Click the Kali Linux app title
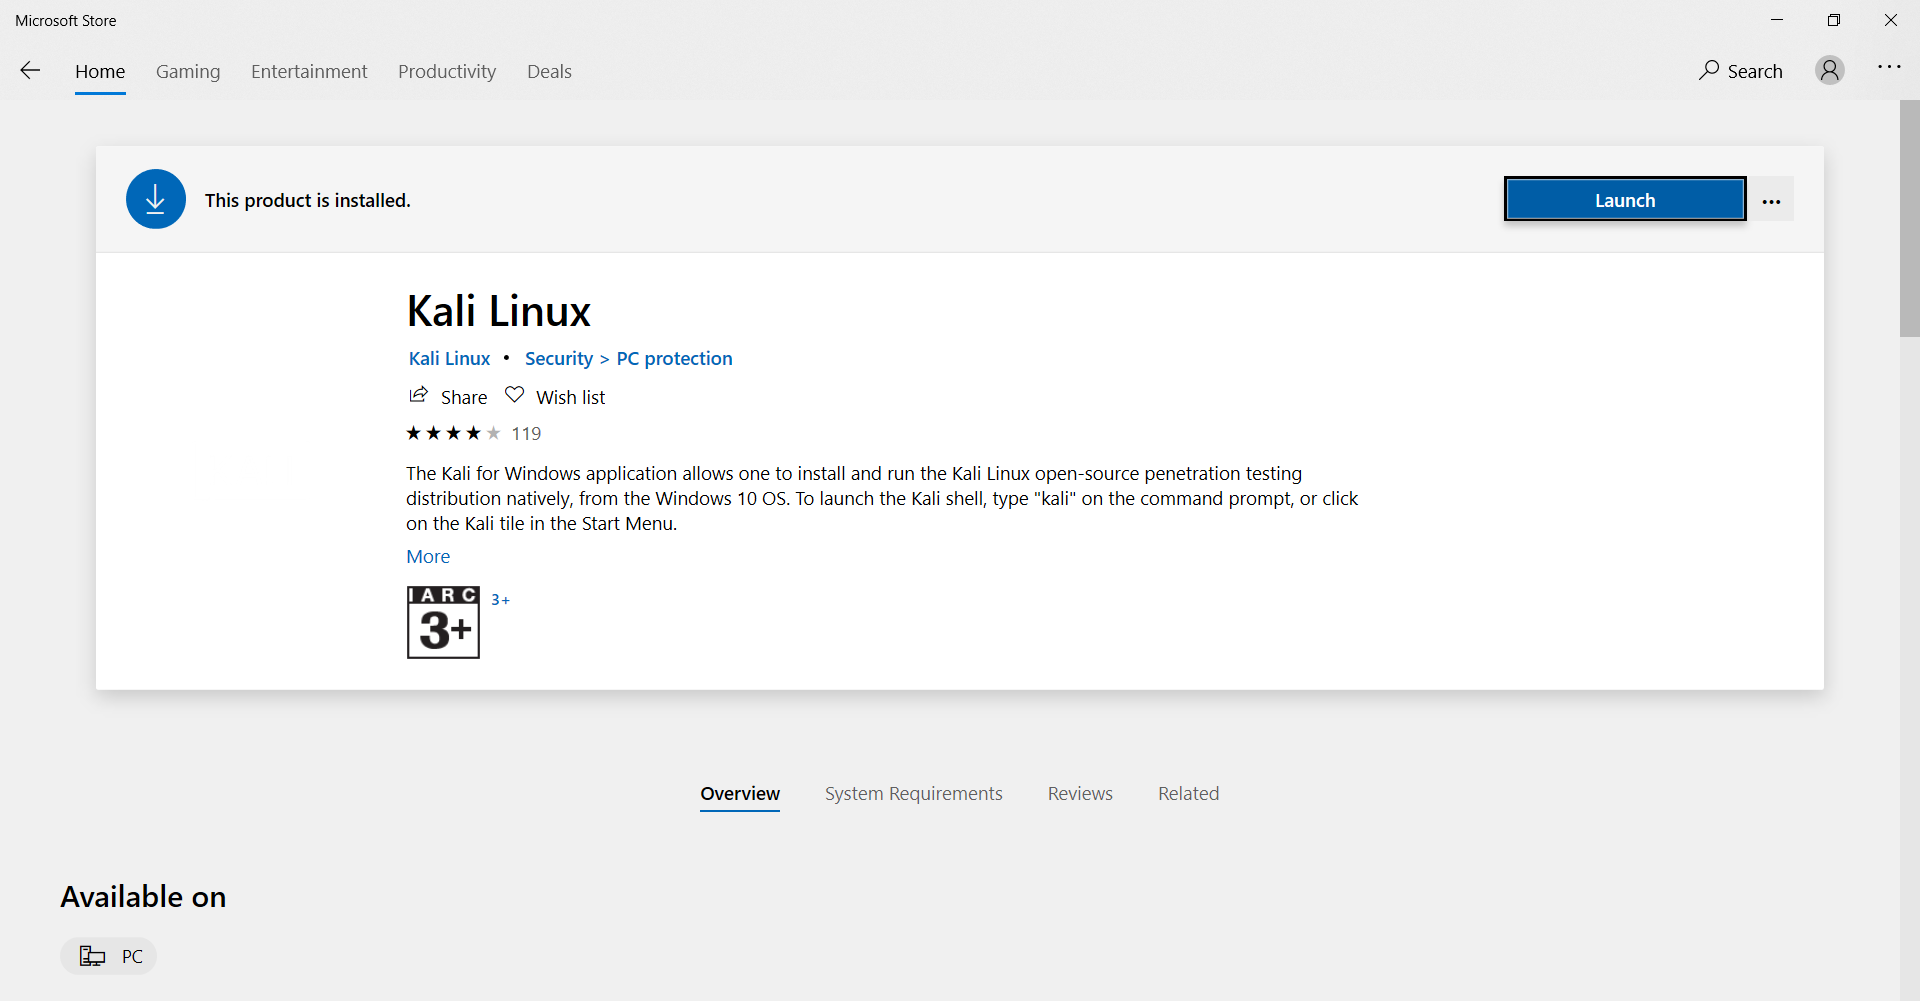Image resolution: width=1920 pixels, height=1001 pixels. click(498, 311)
